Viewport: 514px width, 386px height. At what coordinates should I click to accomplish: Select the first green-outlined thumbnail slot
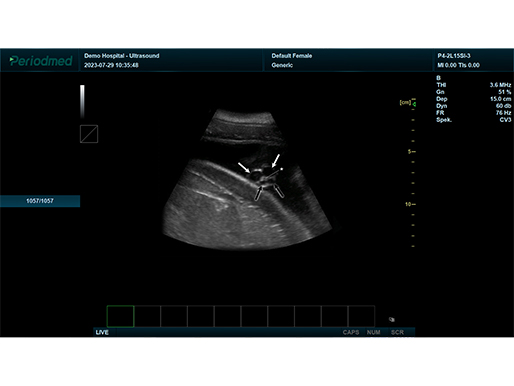click(x=121, y=316)
